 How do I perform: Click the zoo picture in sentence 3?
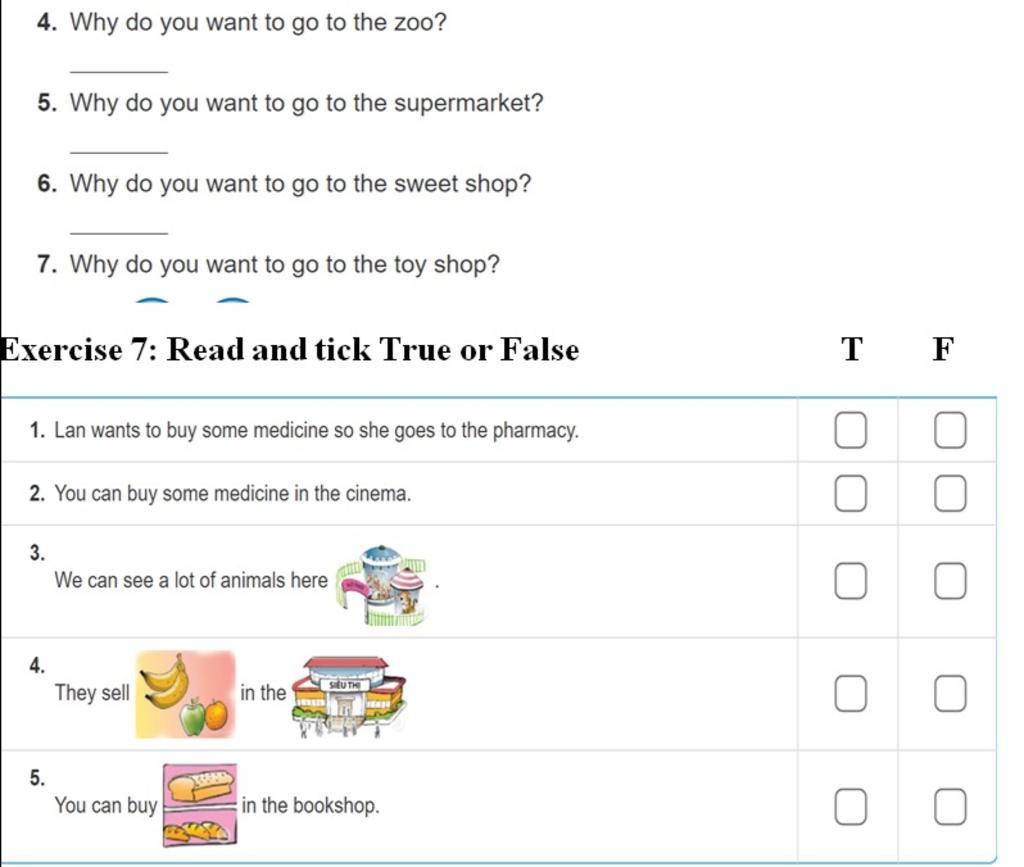[x=381, y=586]
